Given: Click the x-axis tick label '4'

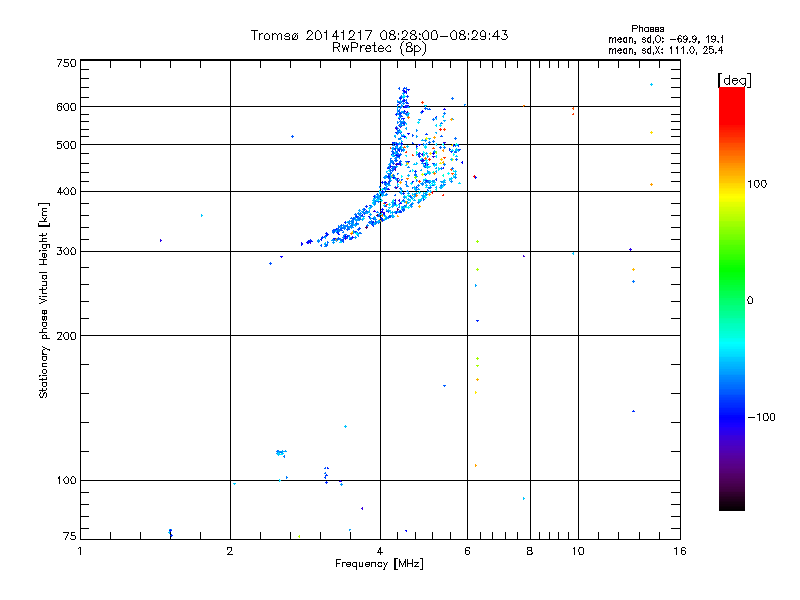Looking at the screenshot, I should [380, 551].
